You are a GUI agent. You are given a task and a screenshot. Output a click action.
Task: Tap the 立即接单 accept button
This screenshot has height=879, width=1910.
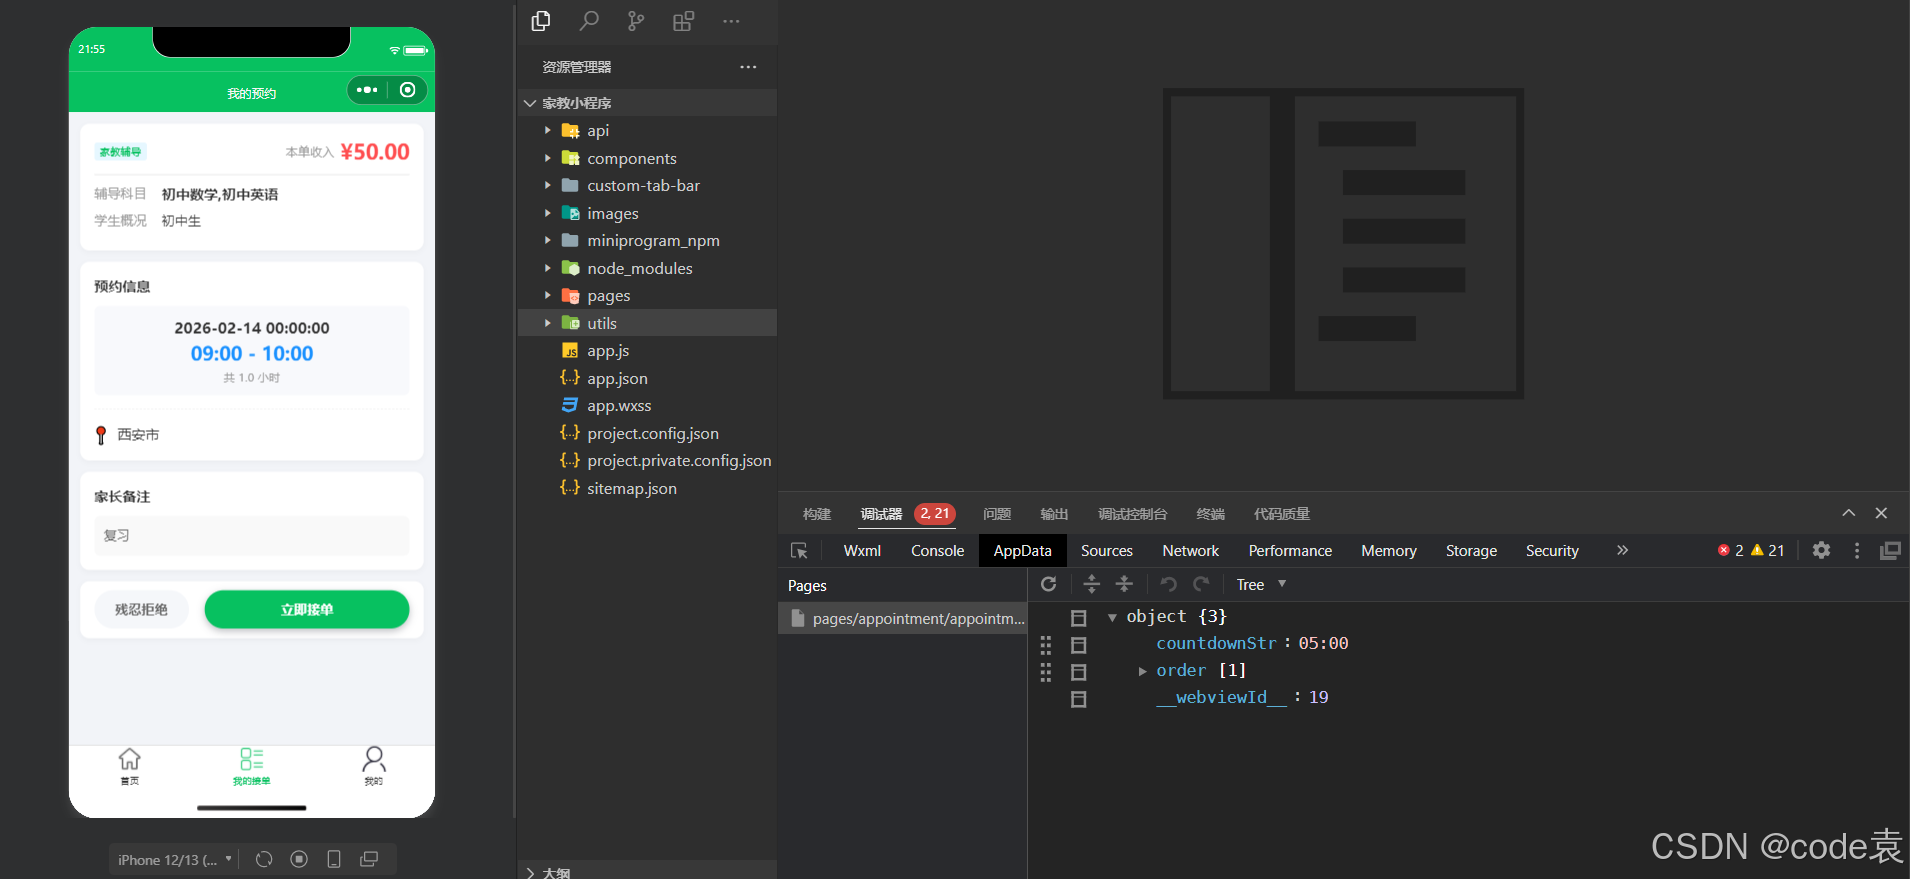coord(307,609)
